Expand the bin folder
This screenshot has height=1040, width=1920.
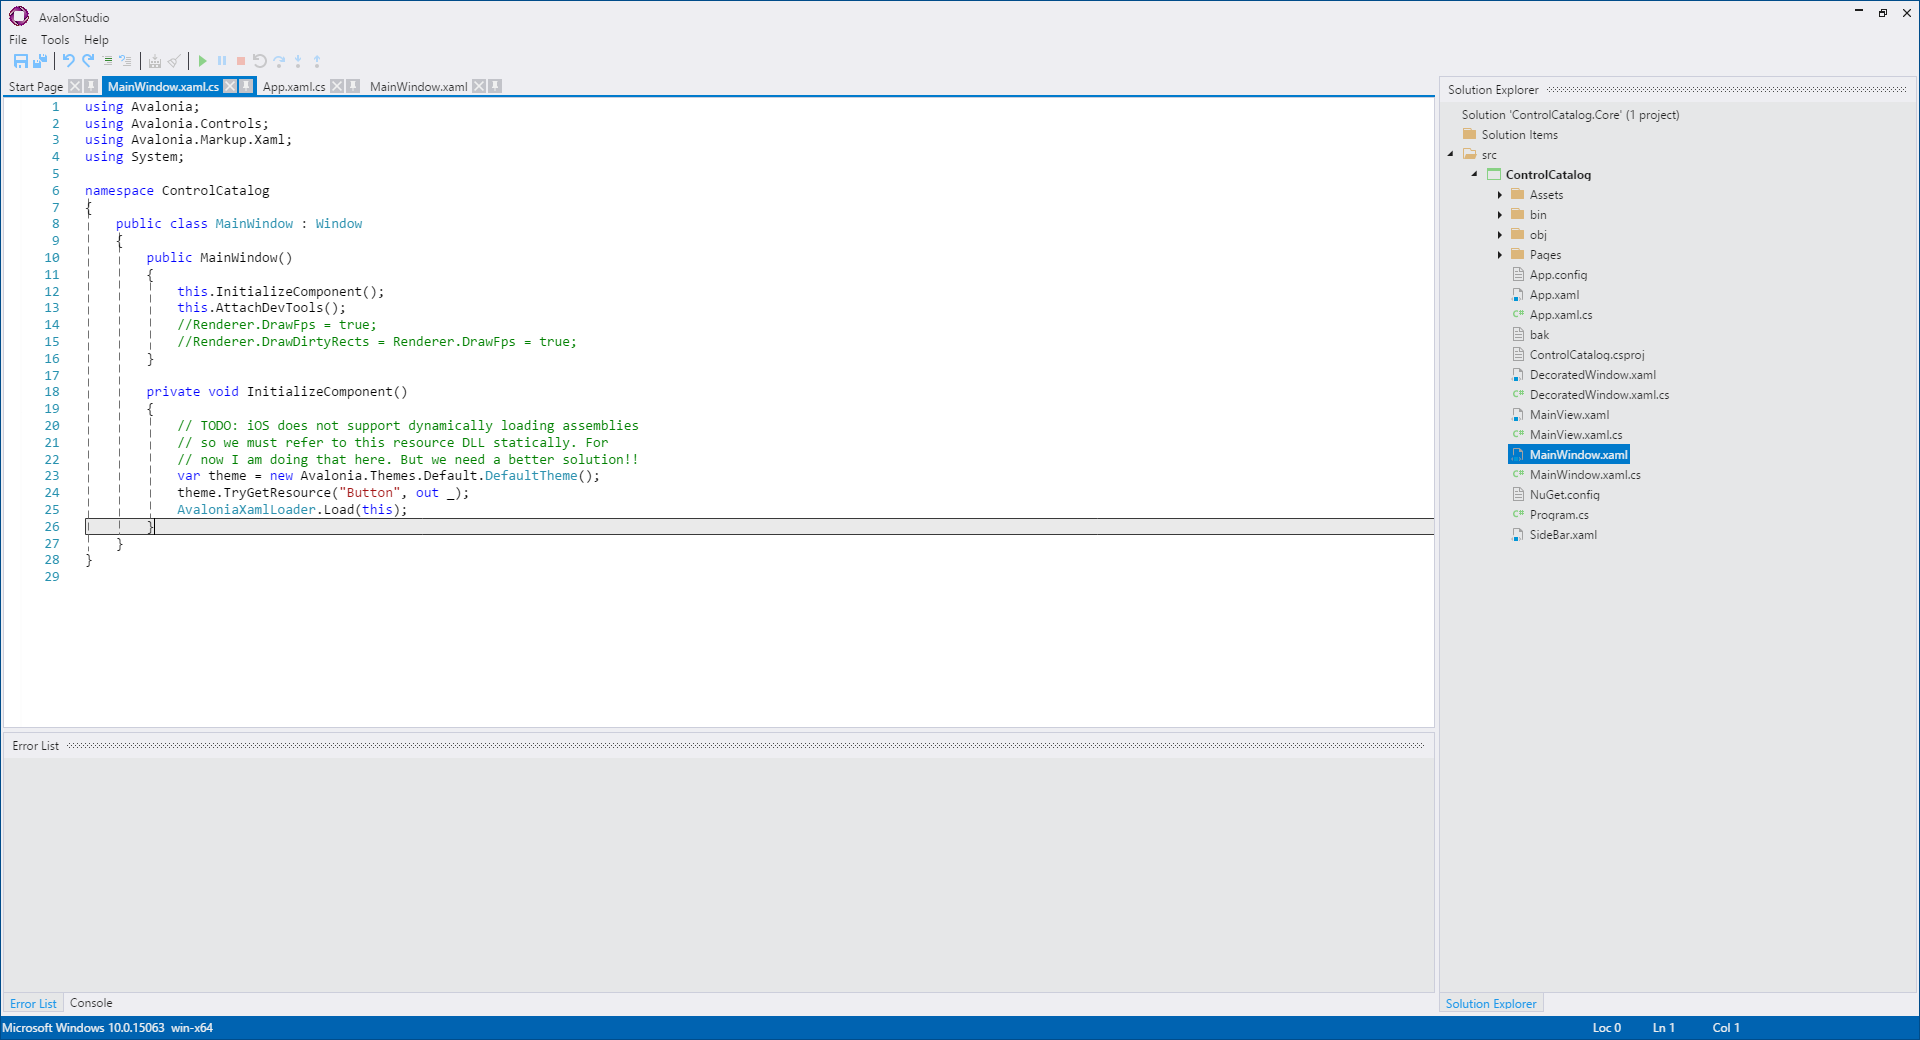click(x=1500, y=215)
